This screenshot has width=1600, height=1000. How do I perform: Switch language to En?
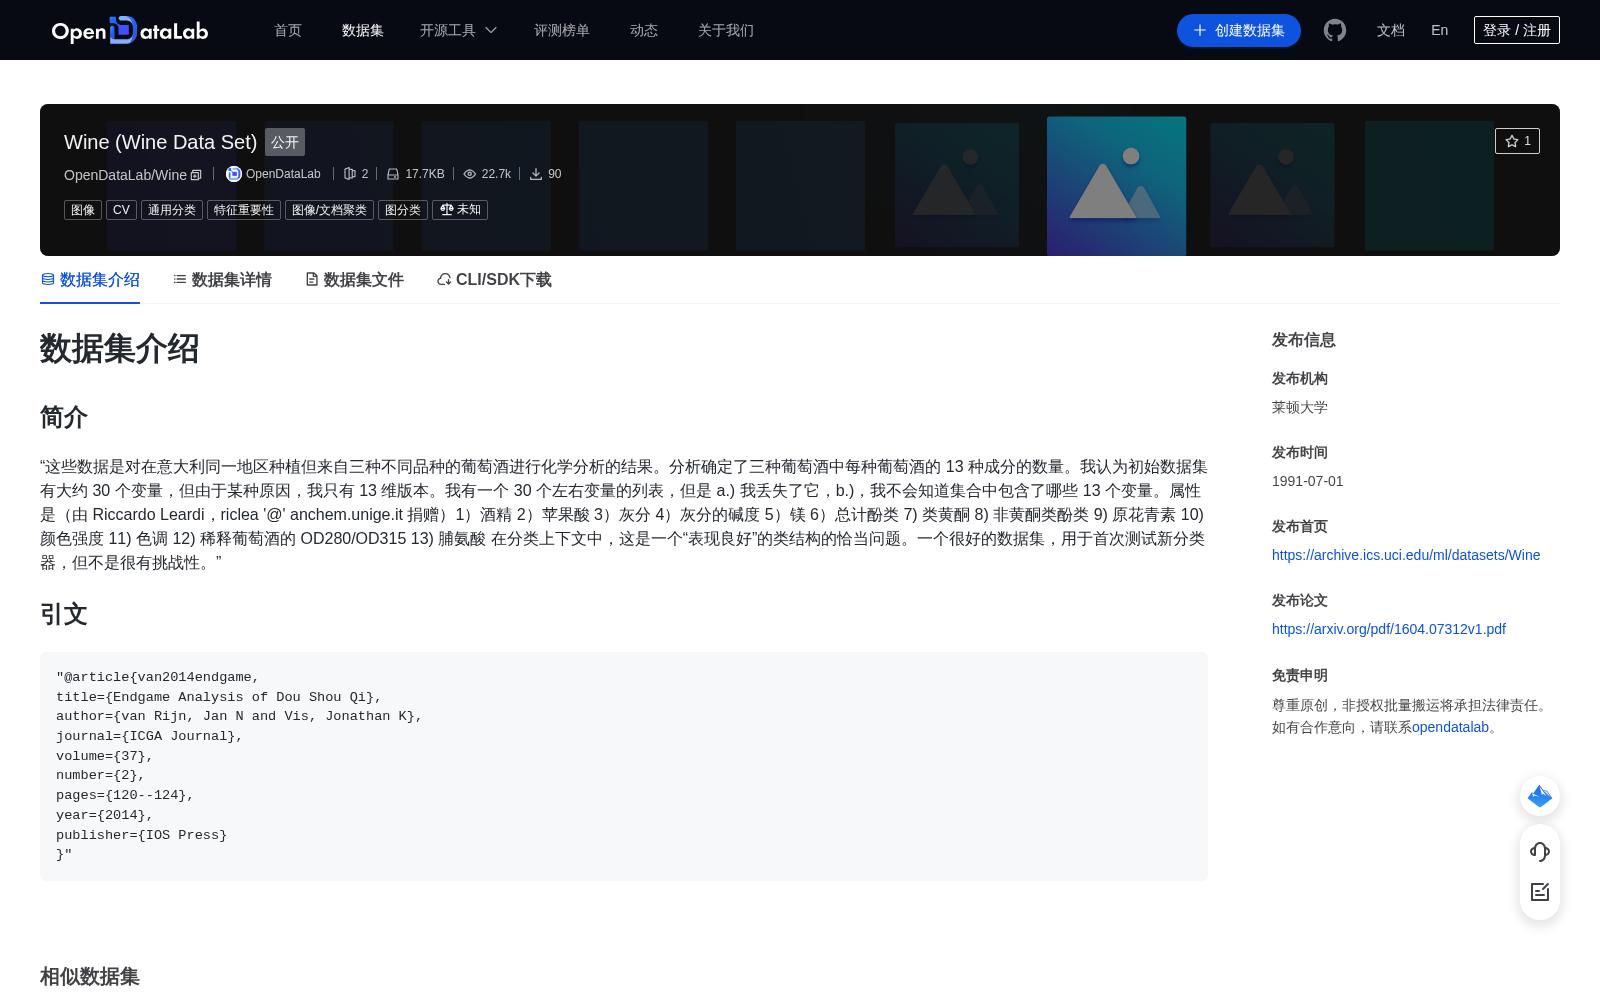coord(1440,30)
